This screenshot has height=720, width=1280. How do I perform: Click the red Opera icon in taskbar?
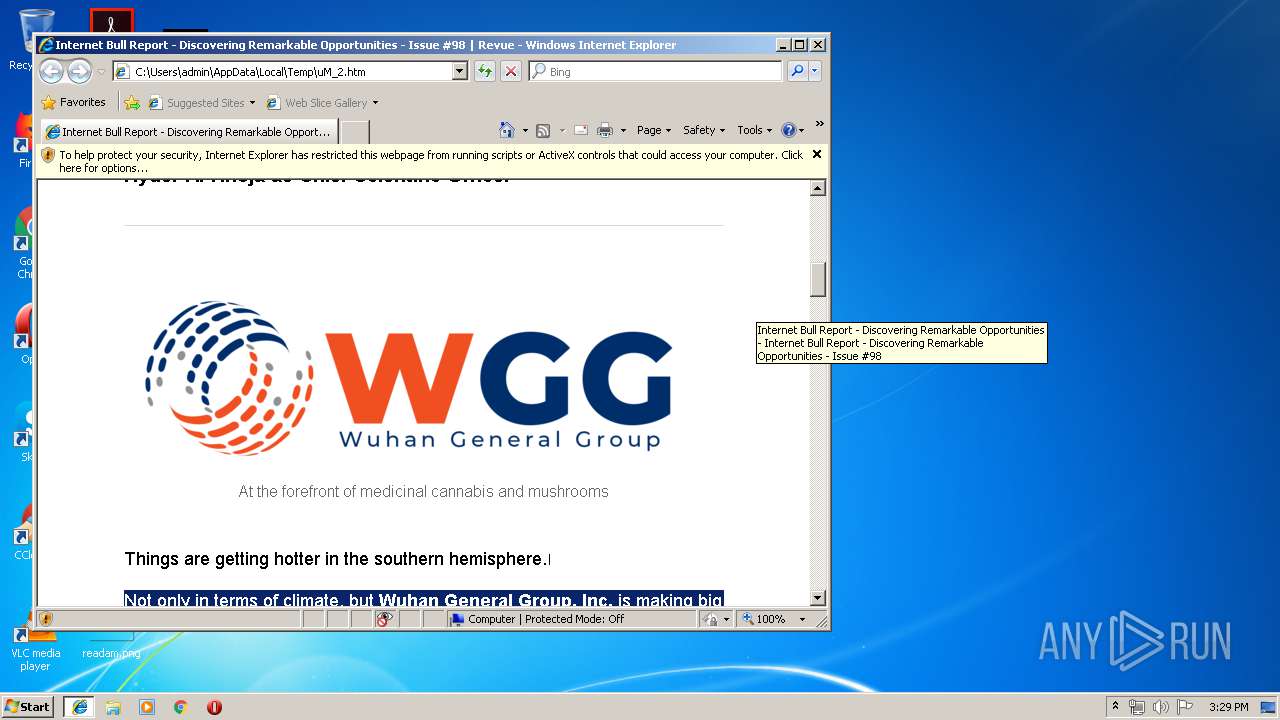(x=214, y=707)
